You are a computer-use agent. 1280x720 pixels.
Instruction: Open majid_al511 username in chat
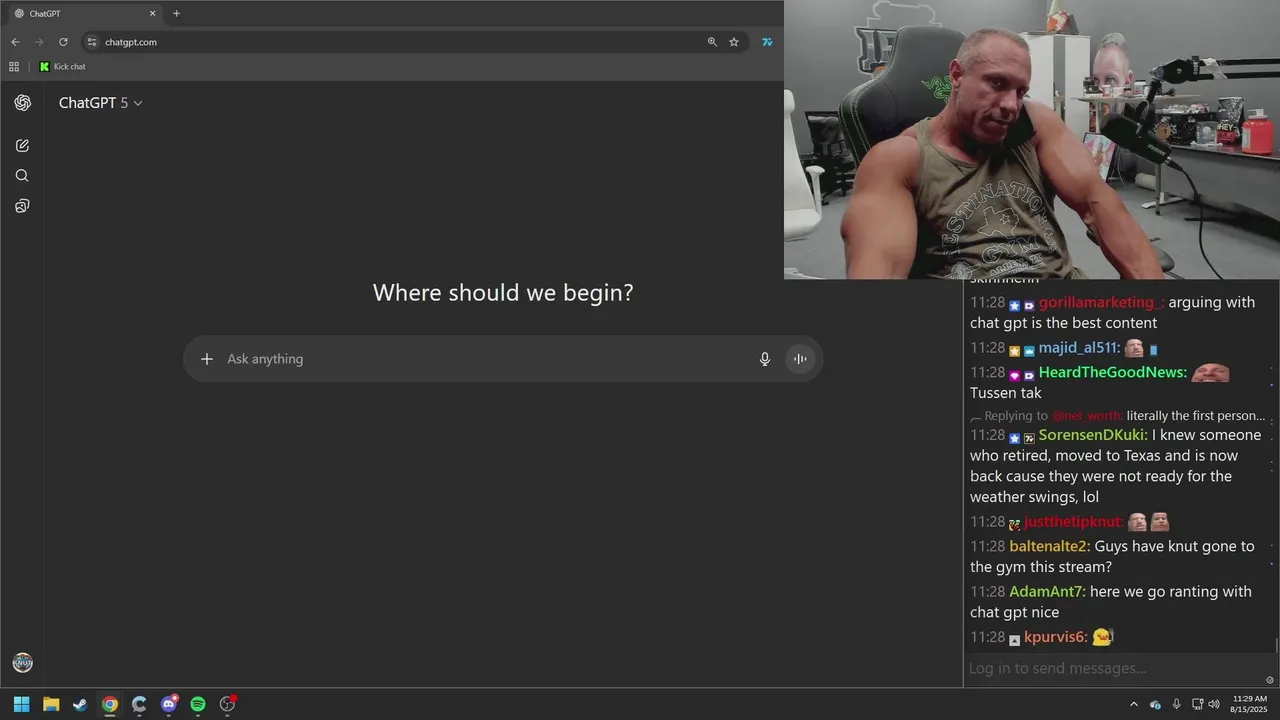tap(1079, 348)
